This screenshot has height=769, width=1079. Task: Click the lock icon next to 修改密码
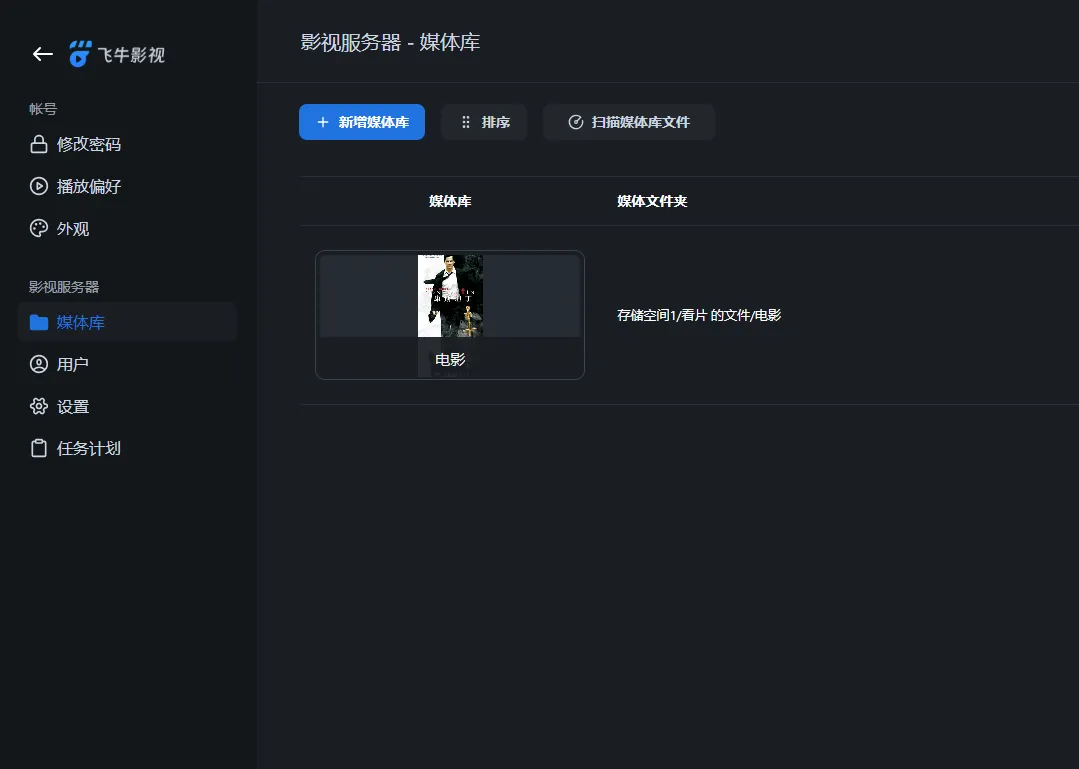coord(37,144)
